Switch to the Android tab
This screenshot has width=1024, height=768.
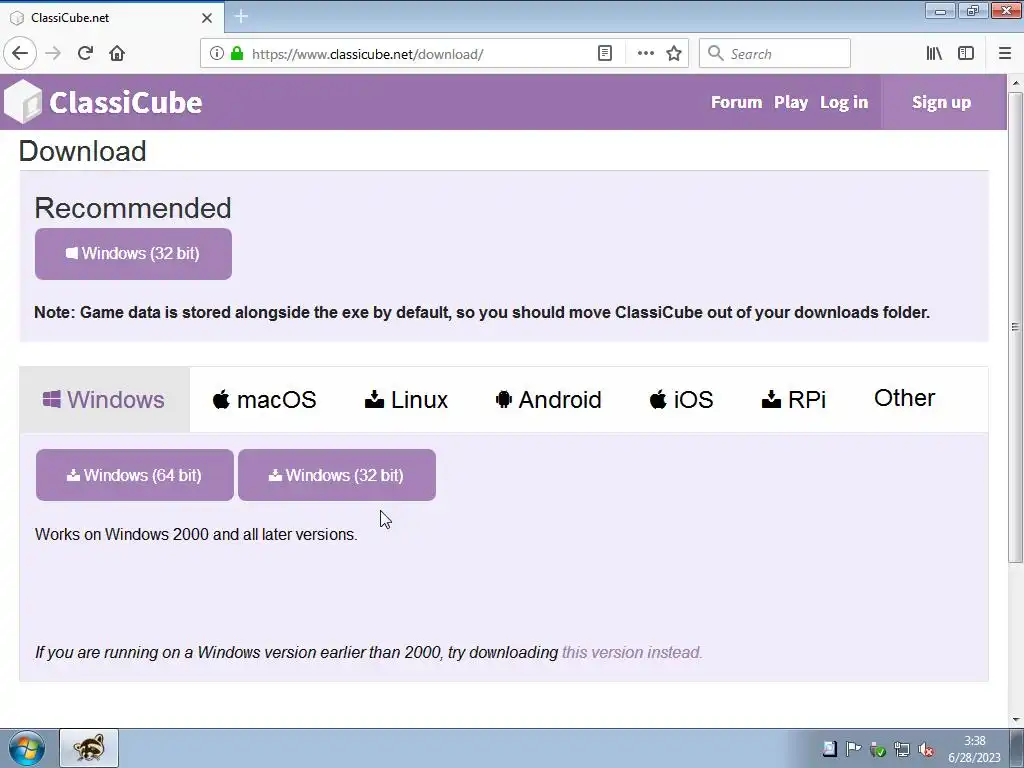click(549, 399)
